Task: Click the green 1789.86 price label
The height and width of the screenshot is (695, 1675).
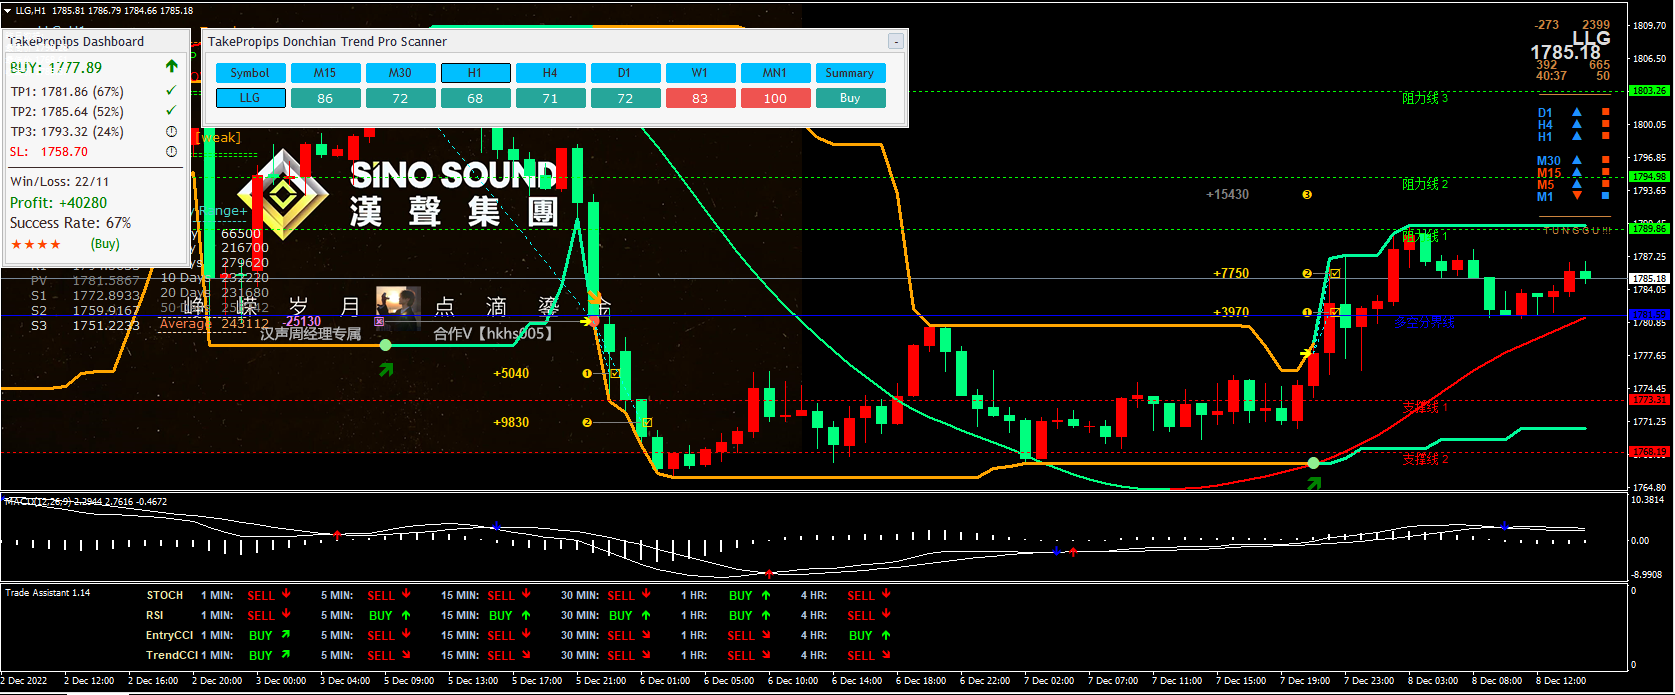Action: click(1650, 229)
